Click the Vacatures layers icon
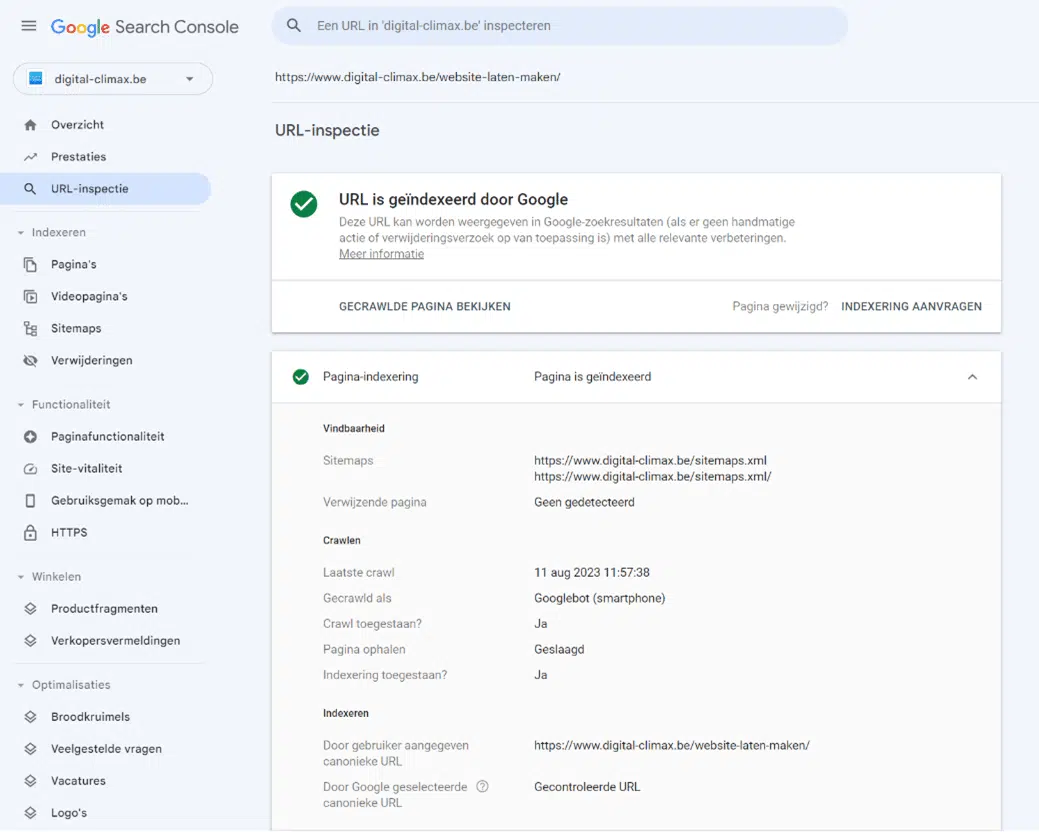The image size is (1039, 832). (30, 781)
